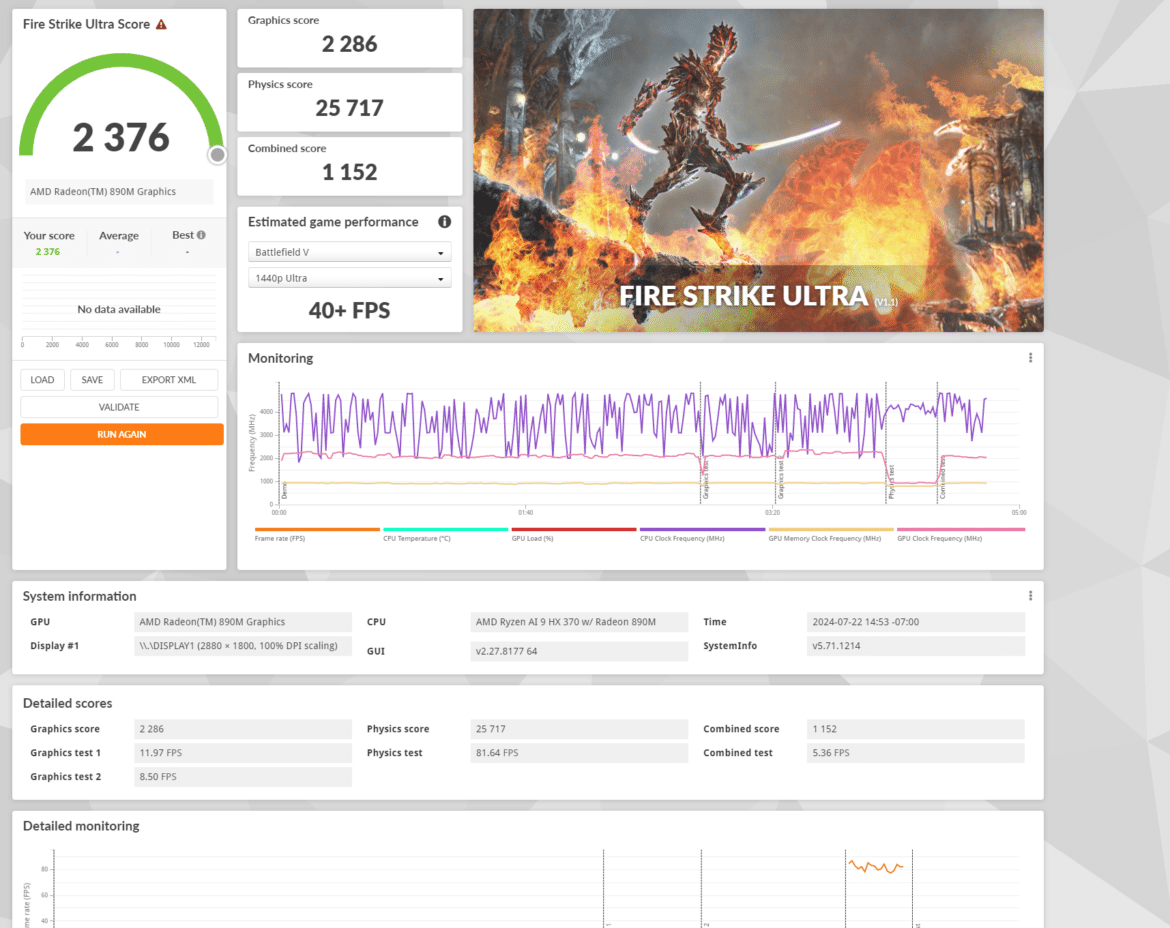Click the SystemInfo version v5.71.1214
The image size is (1170, 928).
coord(916,646)
